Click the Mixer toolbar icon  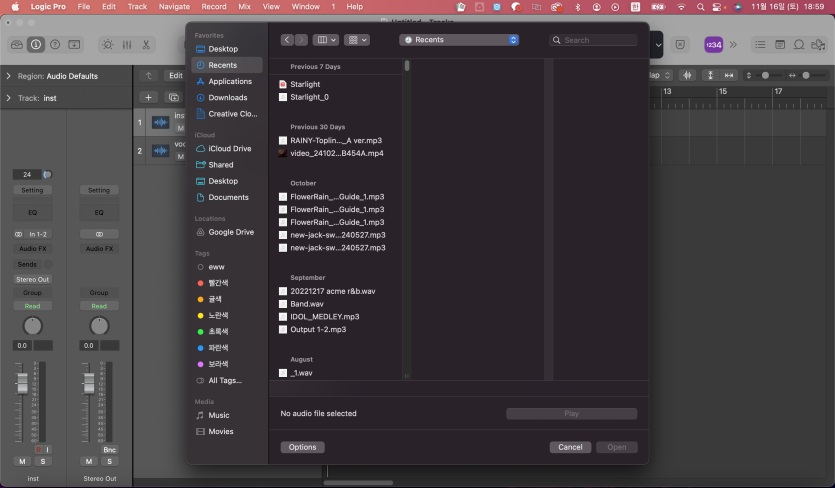(x=126, y=45)
